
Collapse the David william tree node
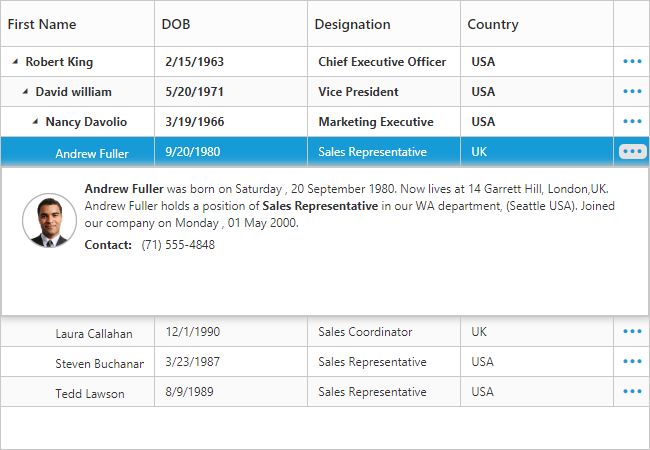(25, 92)
